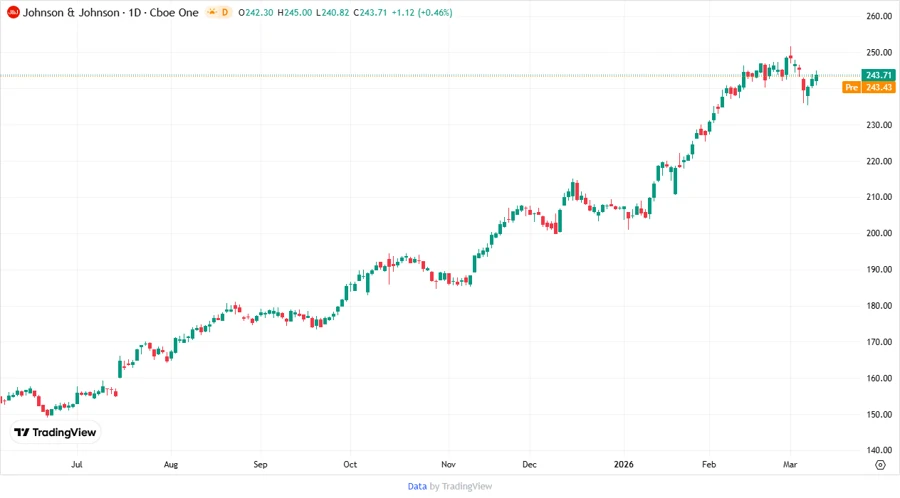Click the C243.71 close value
Image resolution: width=900 pixels, height=498 pixels.
coord(370,13)
